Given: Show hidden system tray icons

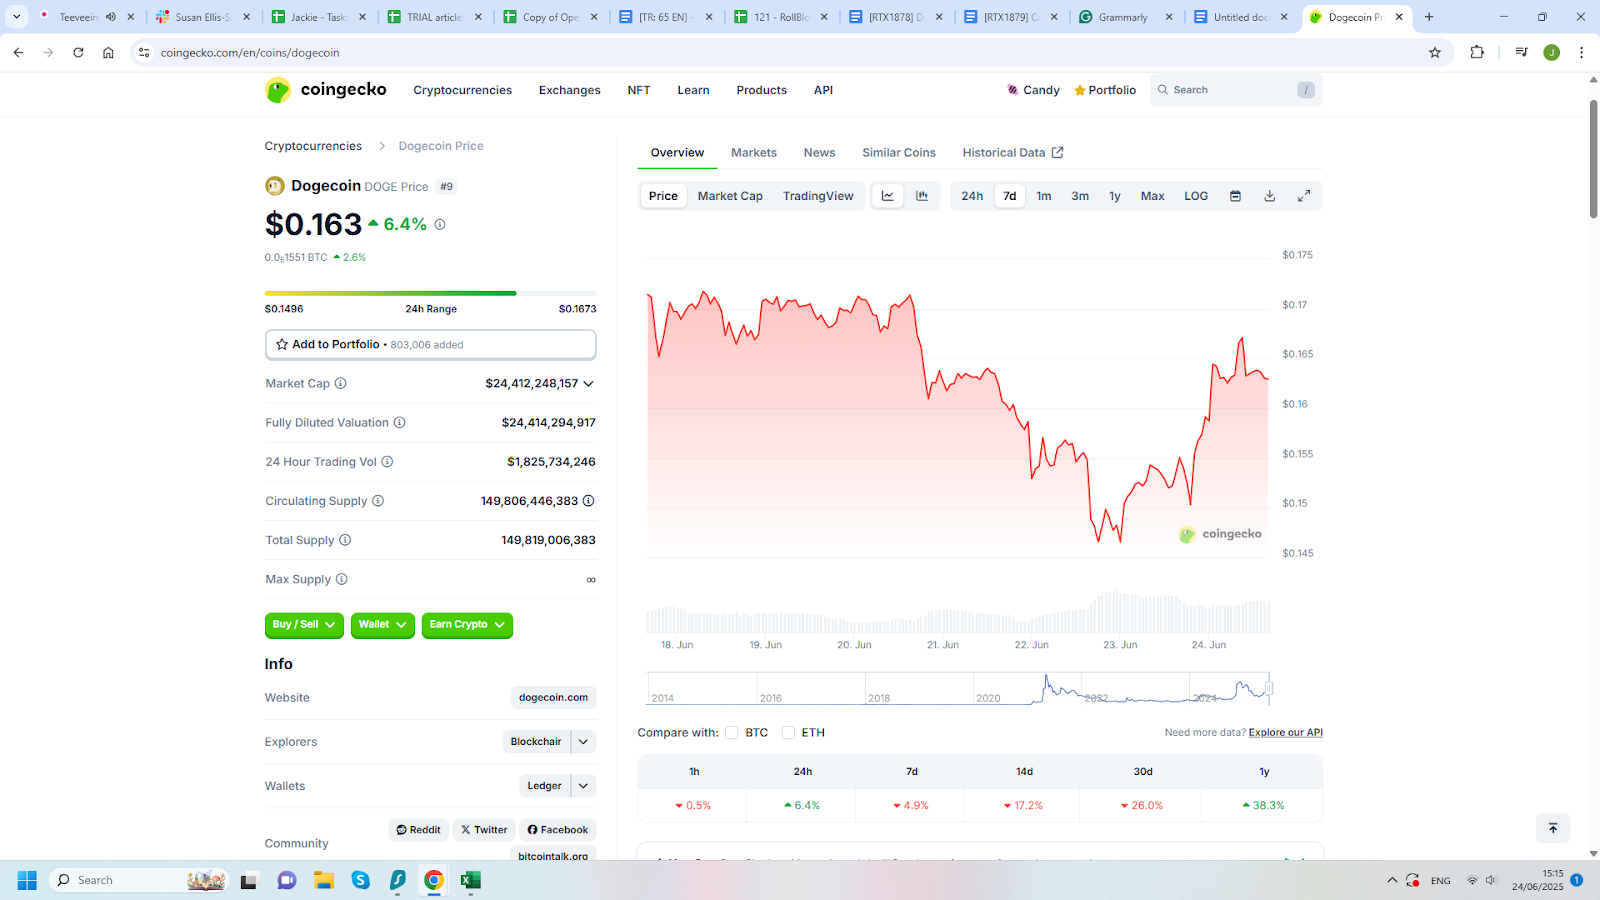Looking at the screenshot, I should 1392,880.
